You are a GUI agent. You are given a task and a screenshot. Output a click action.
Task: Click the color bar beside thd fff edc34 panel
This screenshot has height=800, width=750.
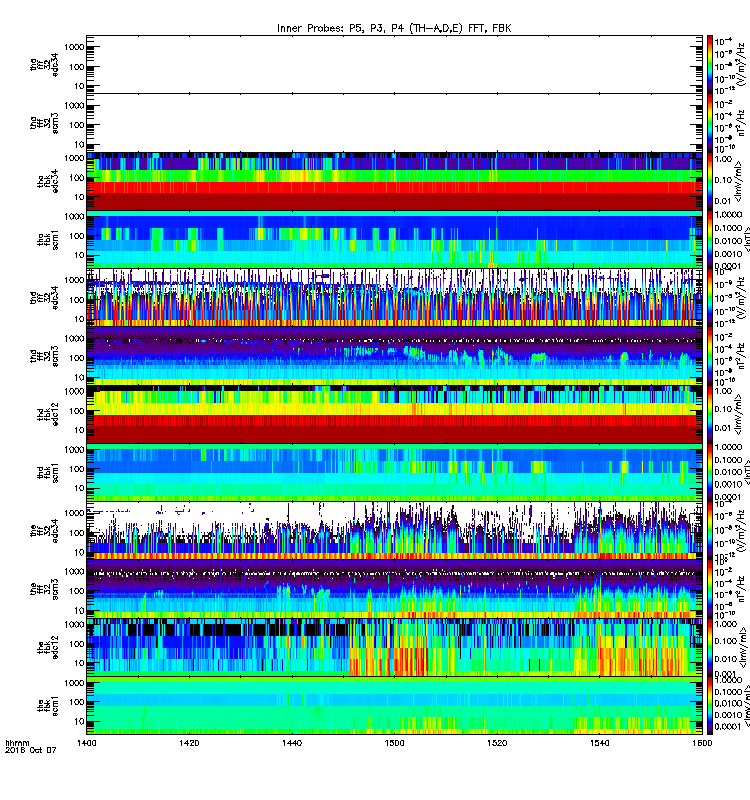(710, 297)
